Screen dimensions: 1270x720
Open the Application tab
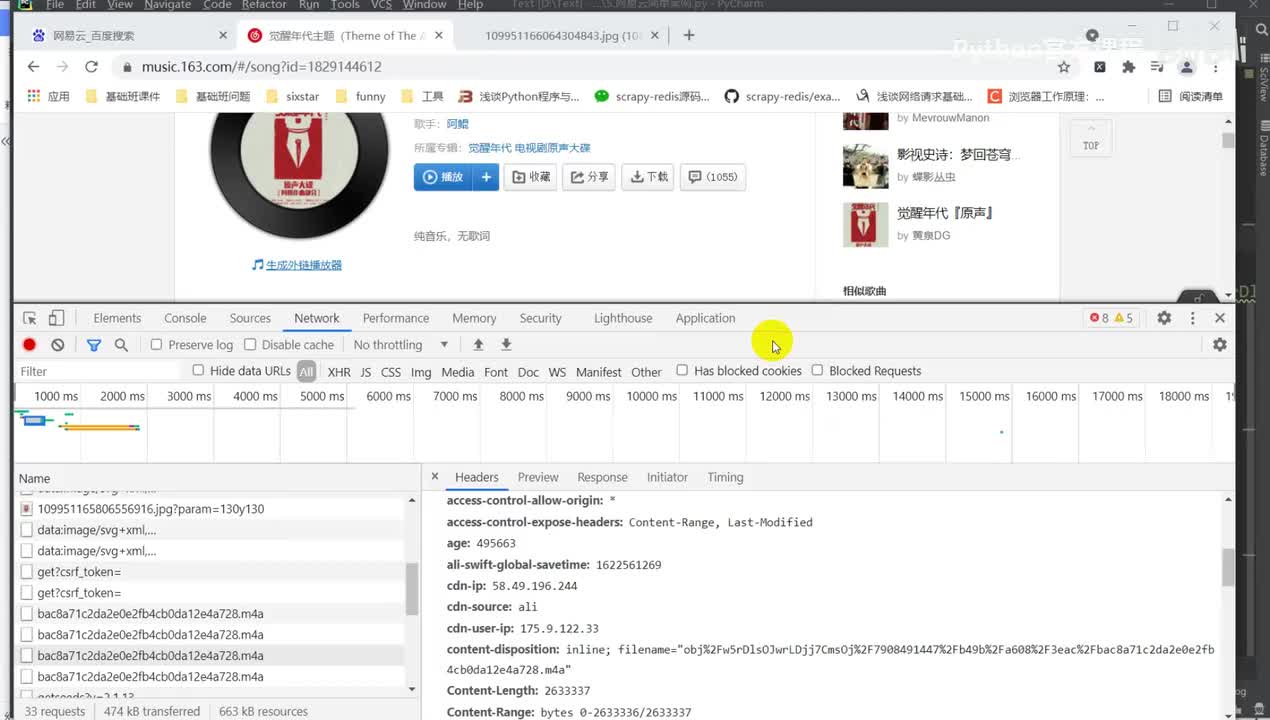point(705,318)
